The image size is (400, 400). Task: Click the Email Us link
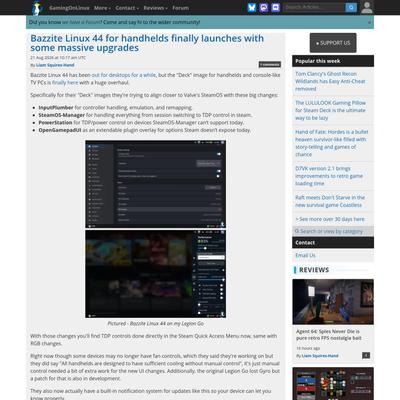click(305, 255)
